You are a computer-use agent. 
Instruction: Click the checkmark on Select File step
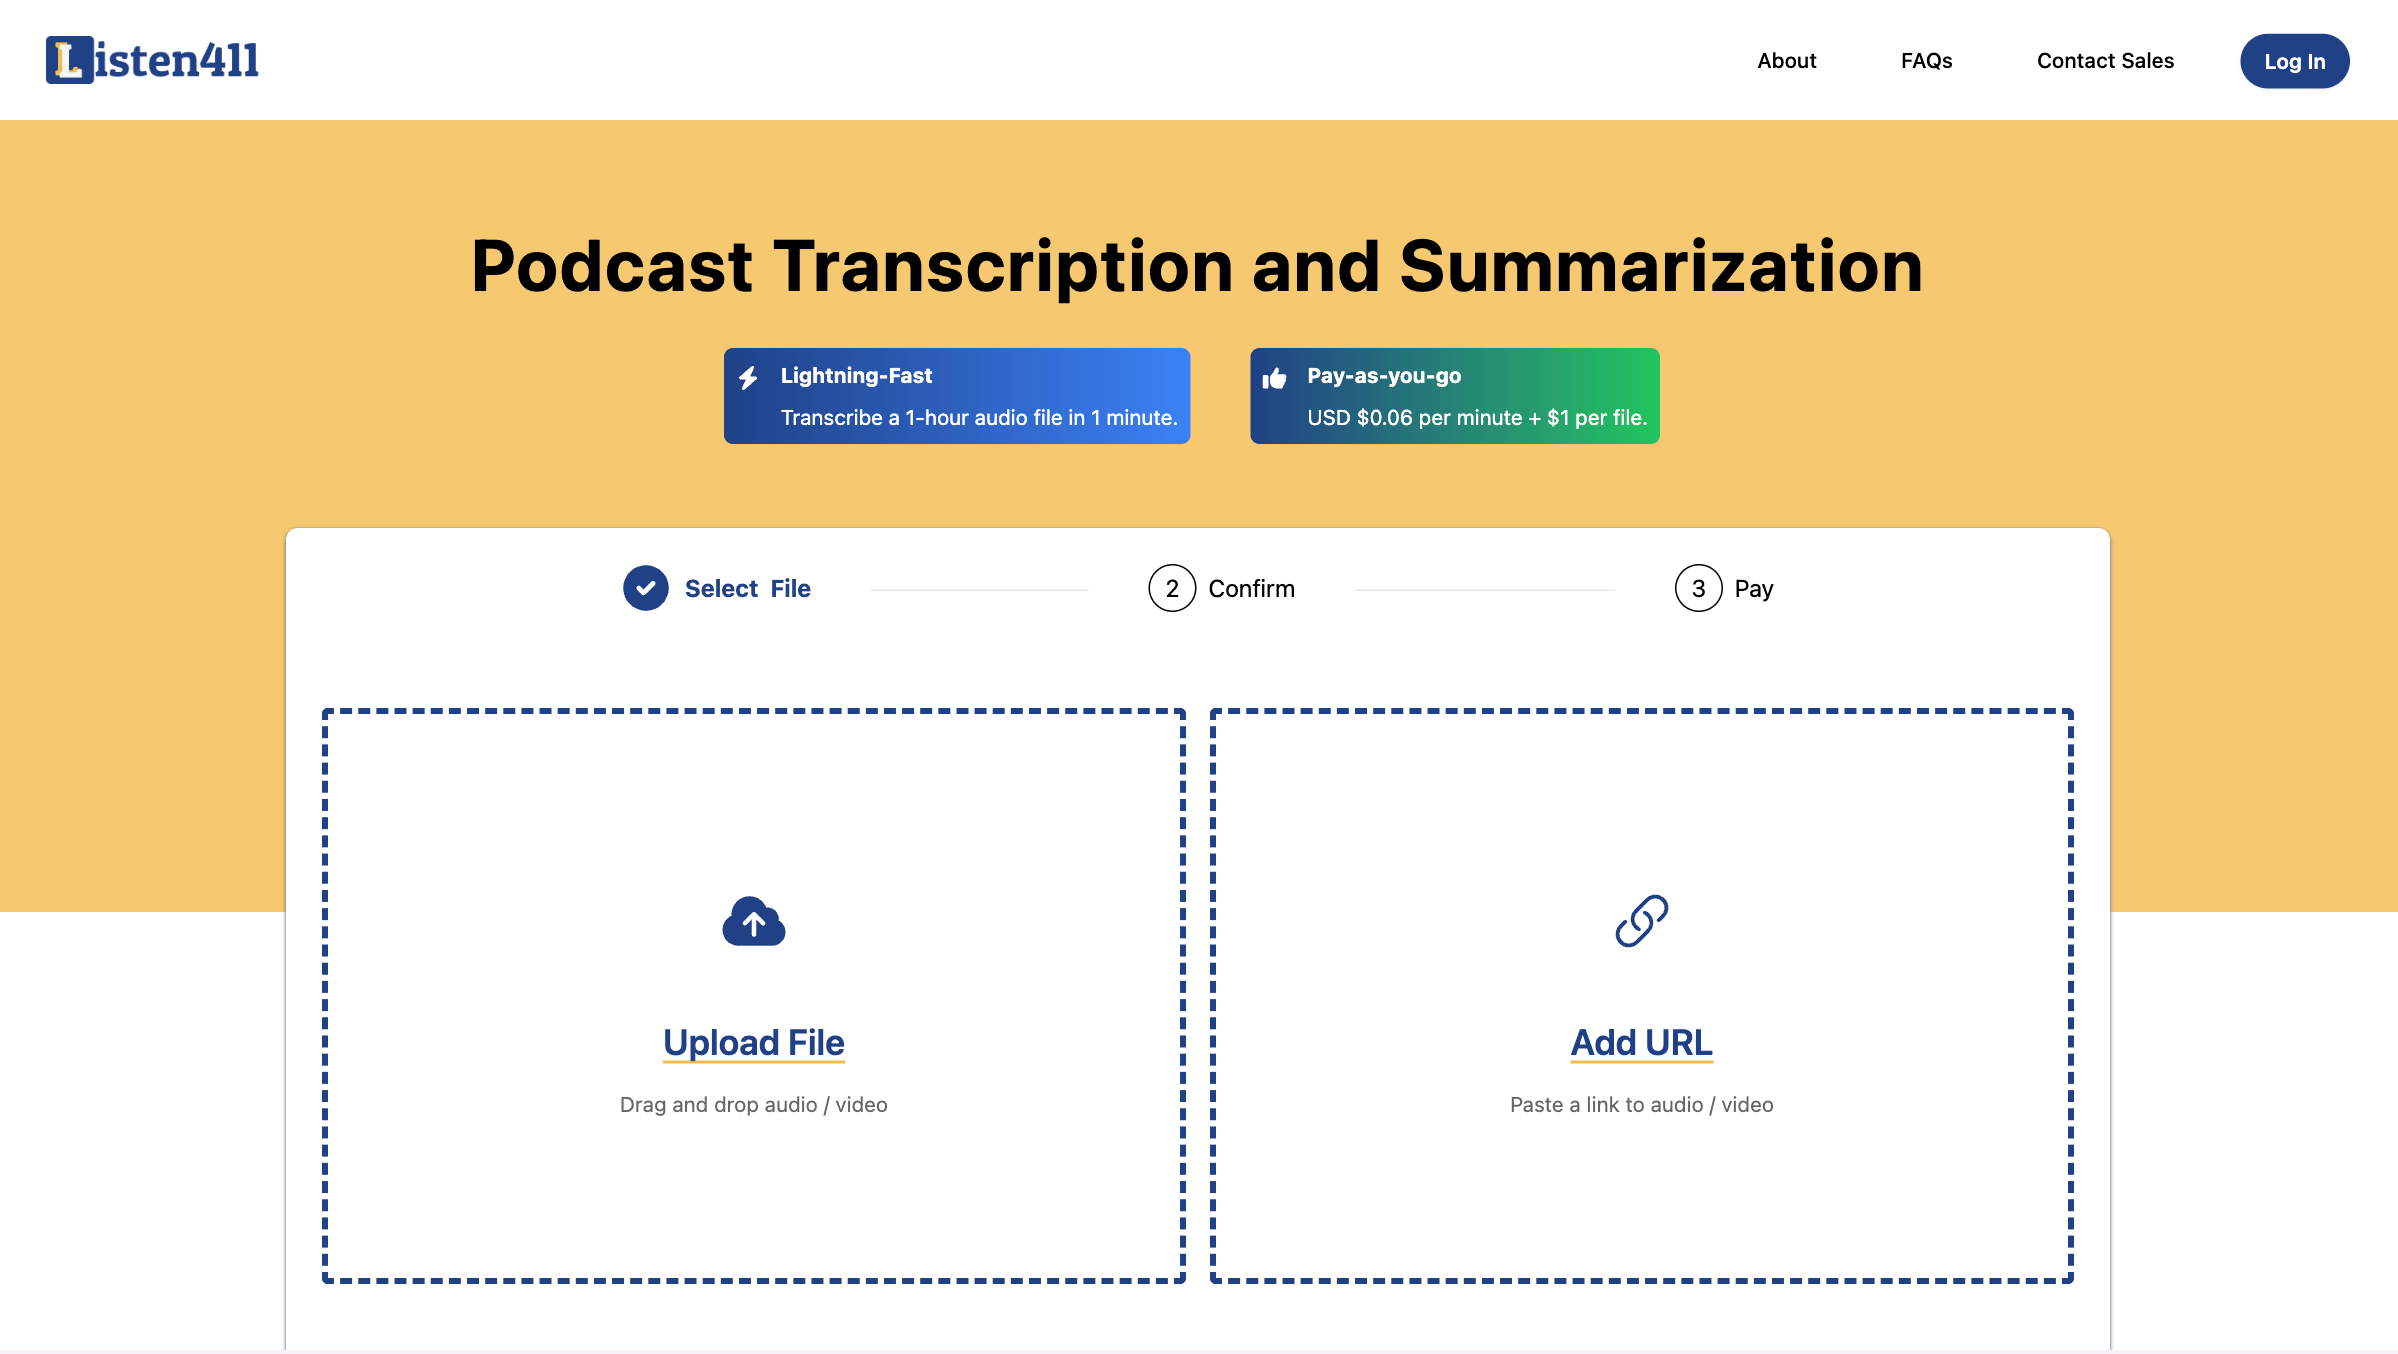coord(647,588)
